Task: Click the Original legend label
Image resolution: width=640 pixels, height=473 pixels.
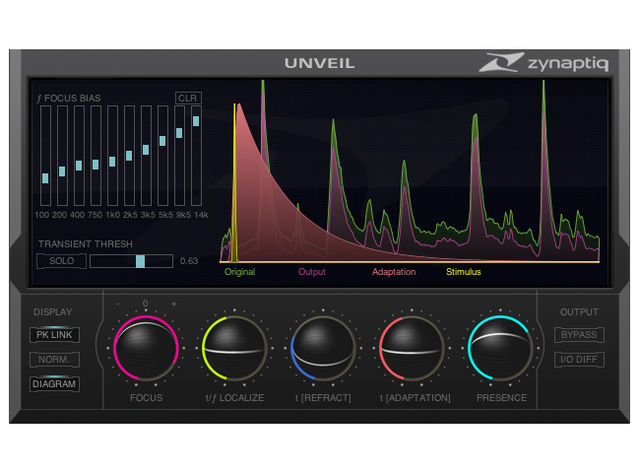Action: point(240,272)
